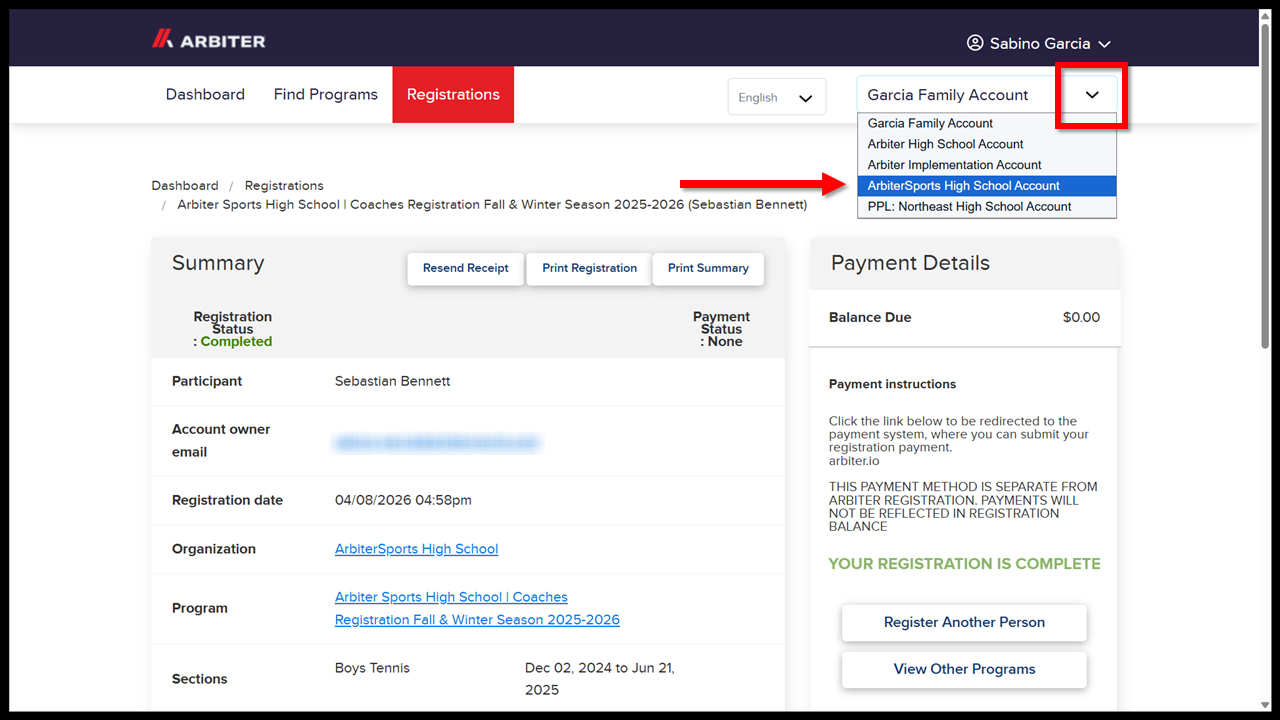This screenshot has height=720, width=1280.
Task: Click the Summary heading
Action: pos(218,263)
